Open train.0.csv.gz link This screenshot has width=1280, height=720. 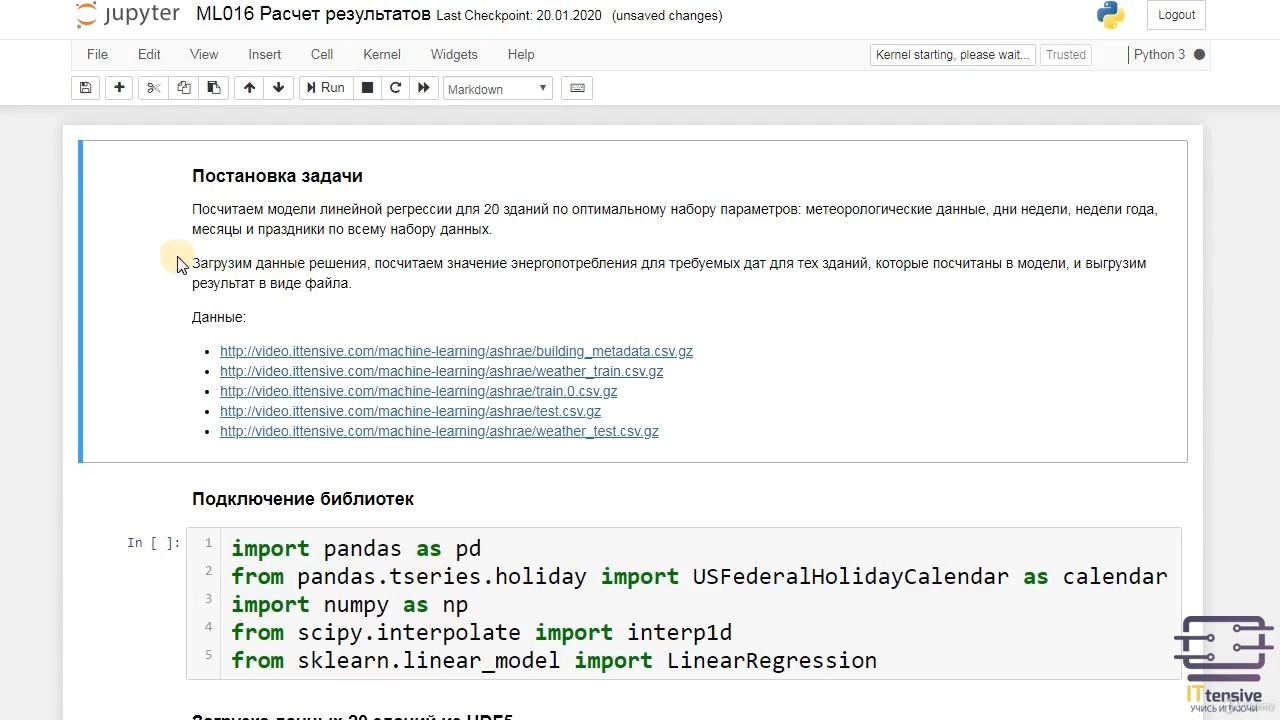point(418,391)
